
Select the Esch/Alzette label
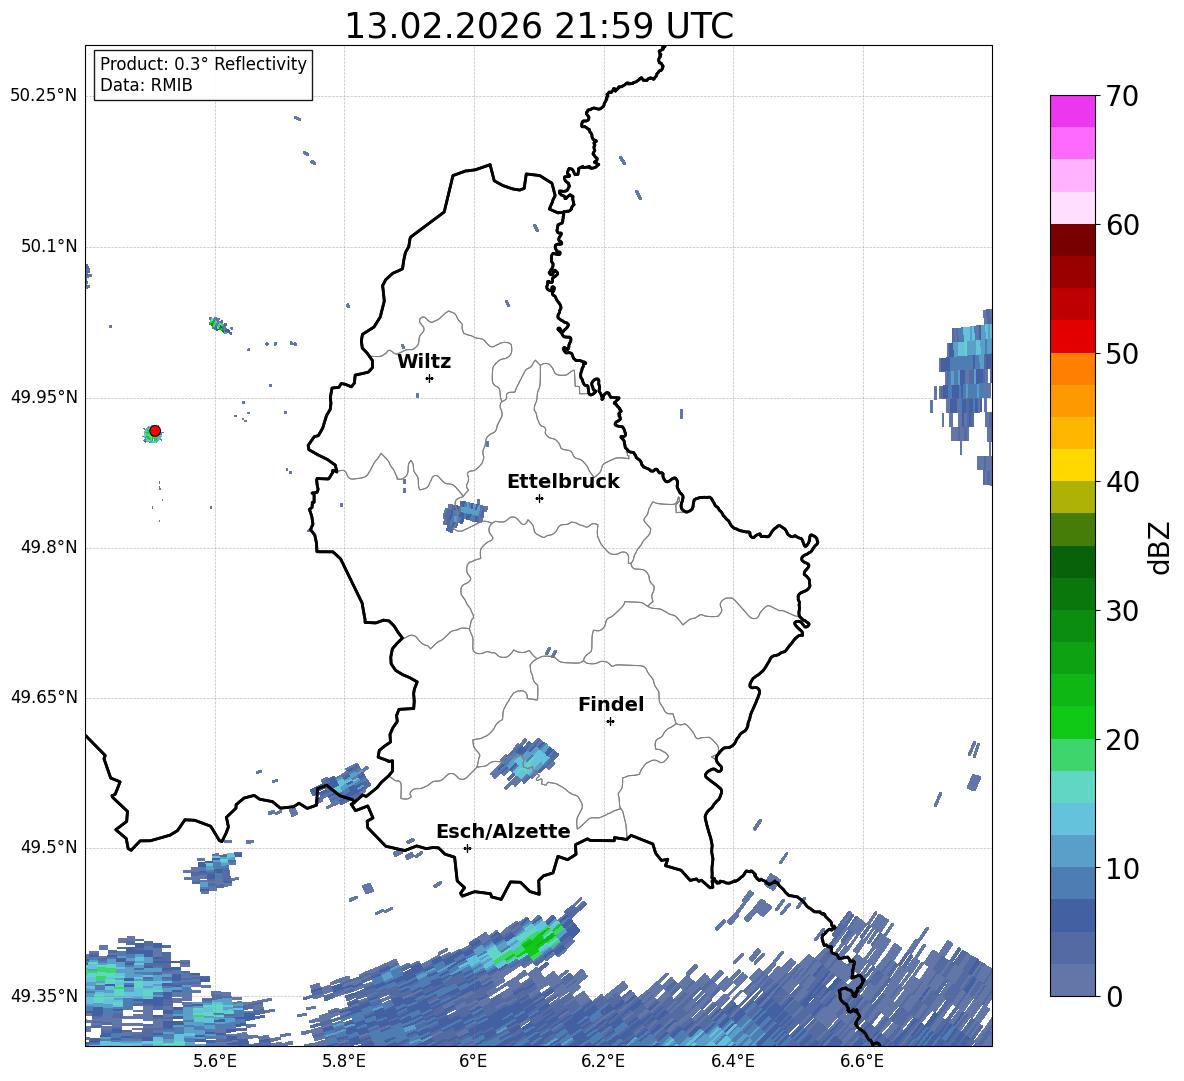503,831
